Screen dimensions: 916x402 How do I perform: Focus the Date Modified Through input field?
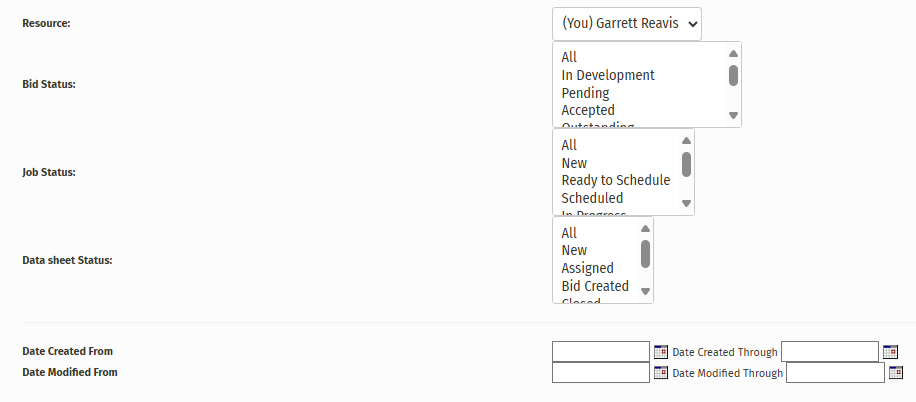[x=835, y=373]
